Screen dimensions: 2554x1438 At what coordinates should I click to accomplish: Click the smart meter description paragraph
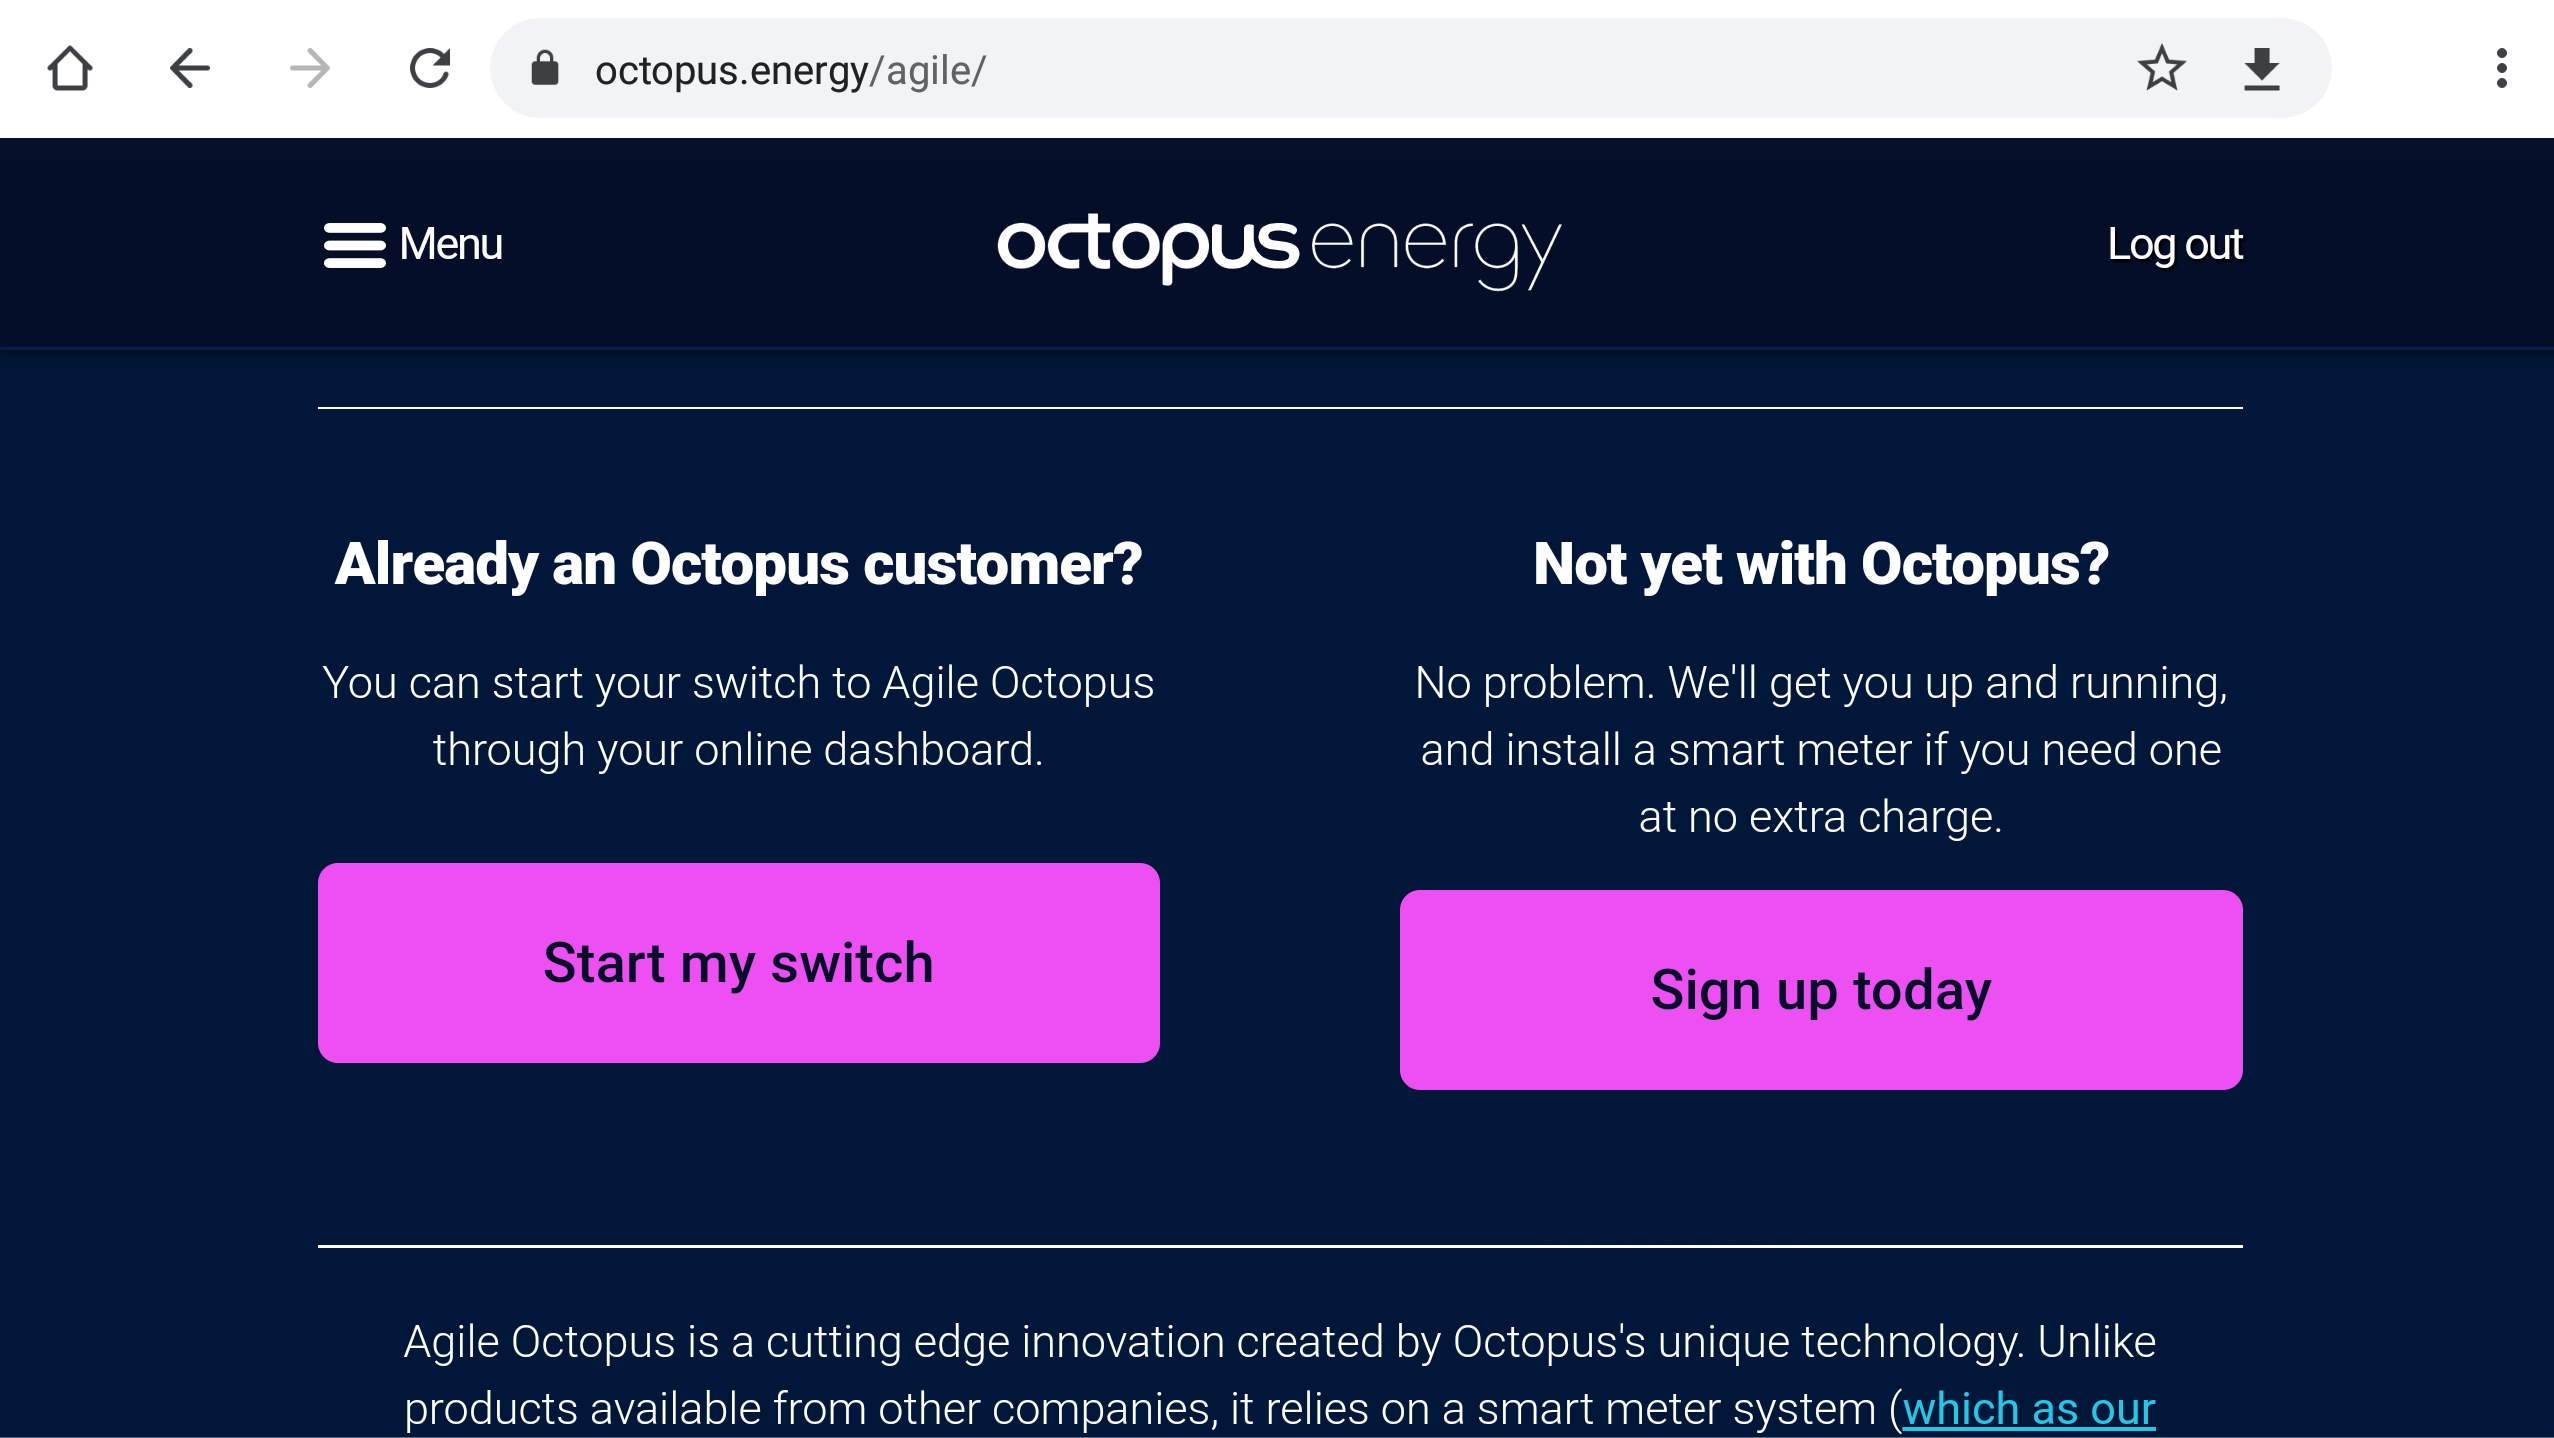click(x=1821, y=750)
